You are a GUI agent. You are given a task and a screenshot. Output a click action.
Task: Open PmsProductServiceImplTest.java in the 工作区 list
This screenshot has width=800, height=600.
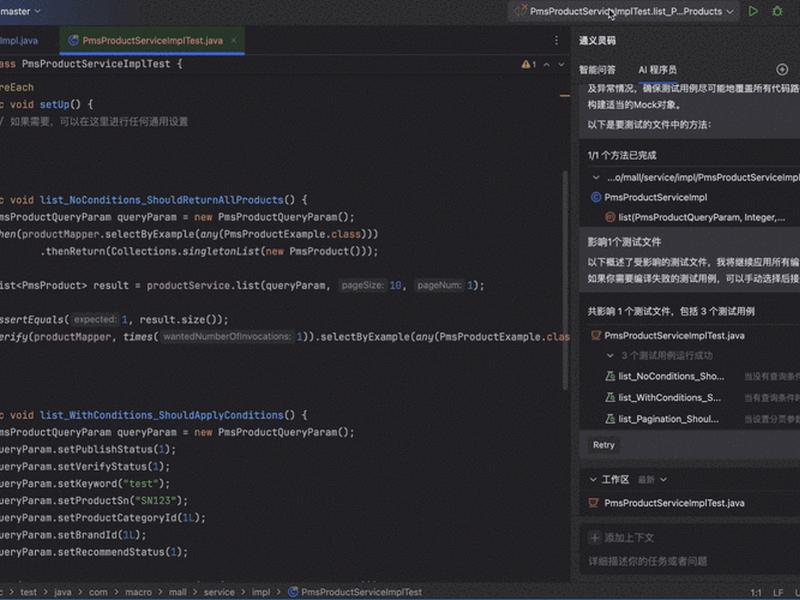(666, 503)
